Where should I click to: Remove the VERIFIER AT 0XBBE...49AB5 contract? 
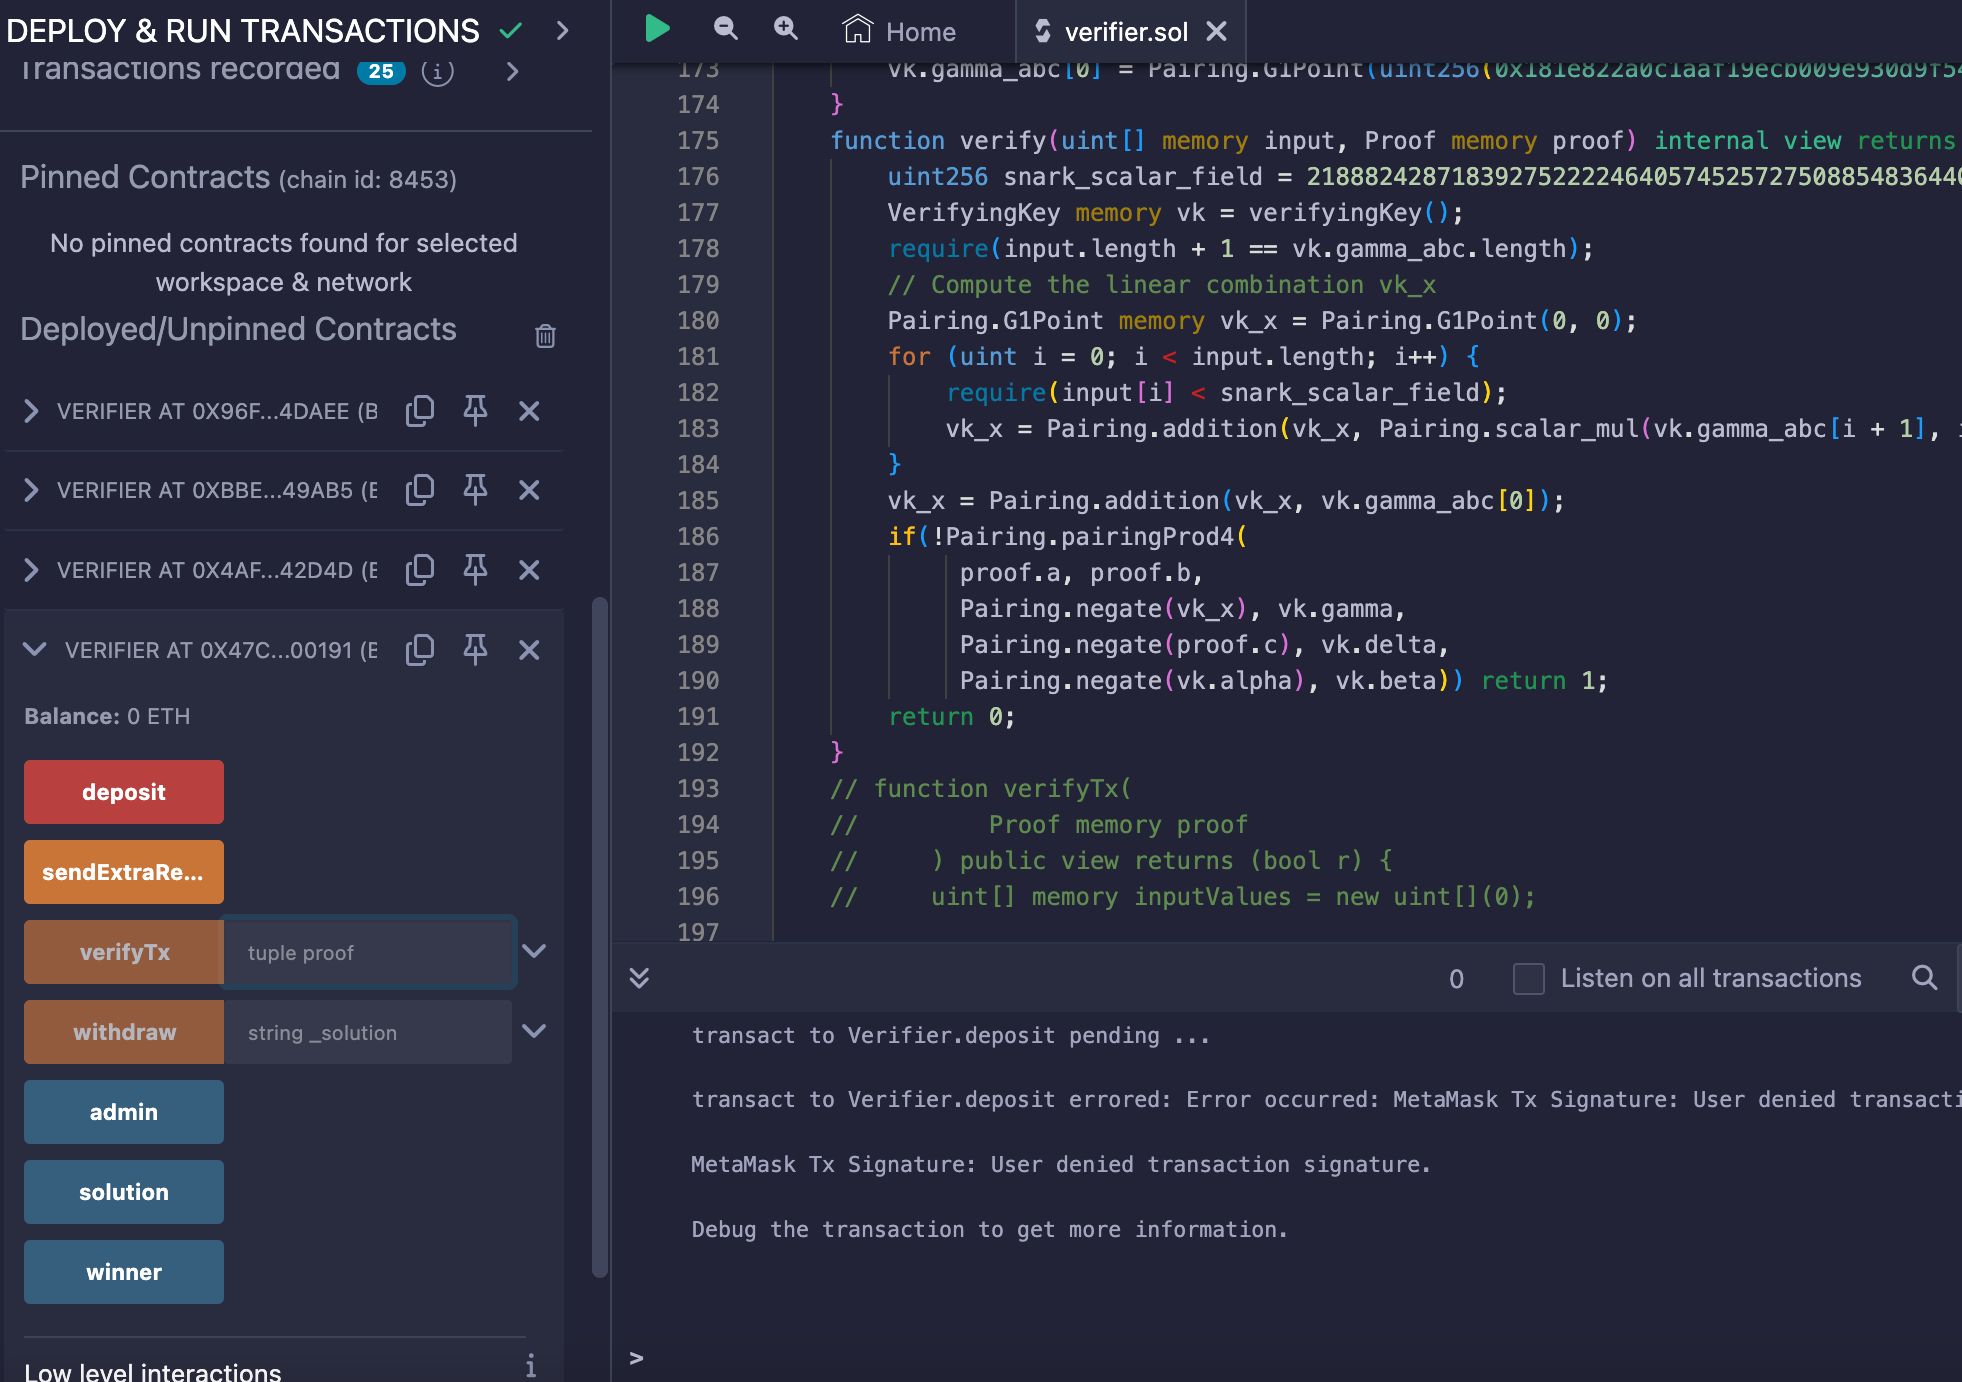click(529, 490)
